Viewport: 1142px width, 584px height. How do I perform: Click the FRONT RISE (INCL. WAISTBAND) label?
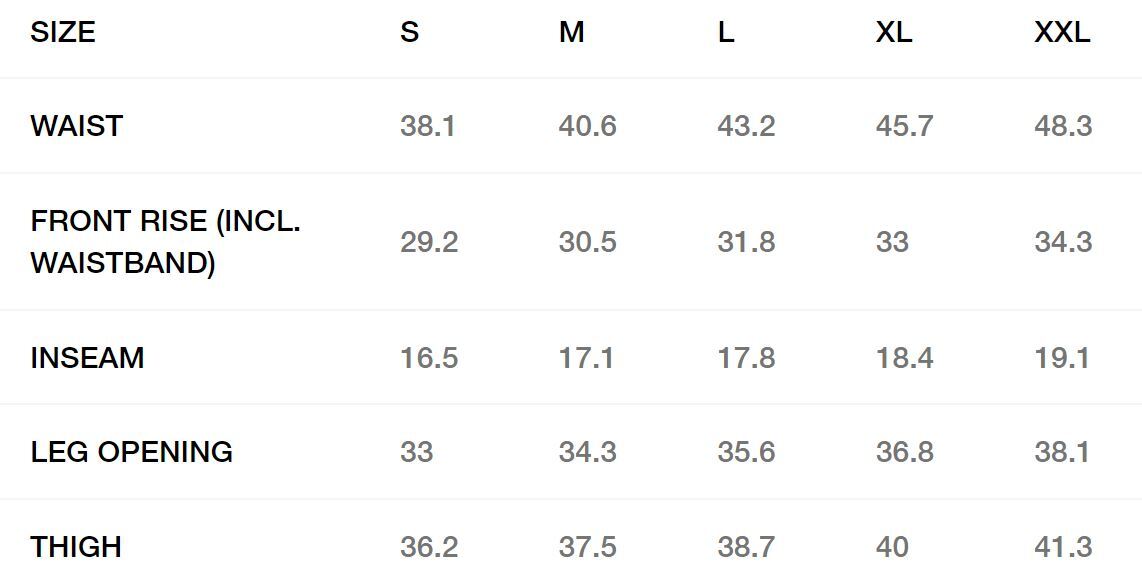click(x=165, y=242)
